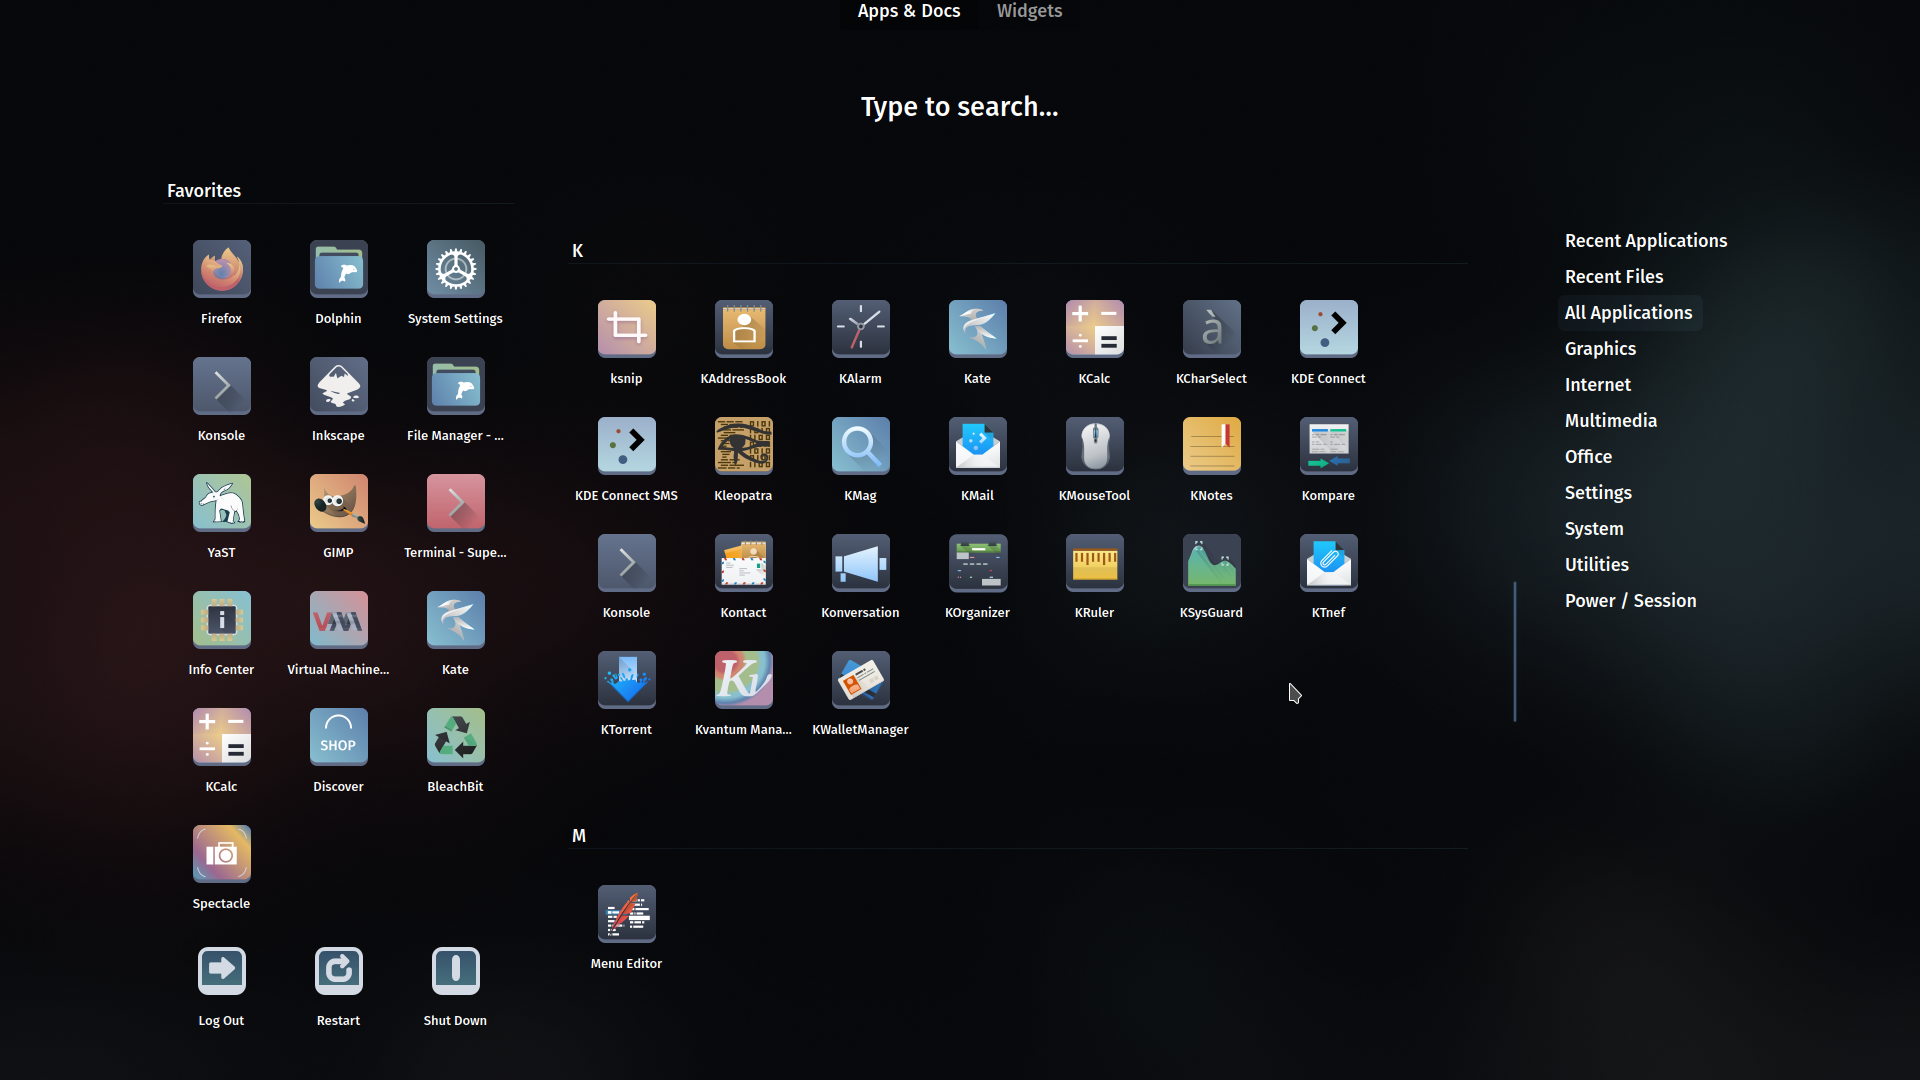Show the System category
This screenshot has width=1920, height=1080.
pos(1594,529)
